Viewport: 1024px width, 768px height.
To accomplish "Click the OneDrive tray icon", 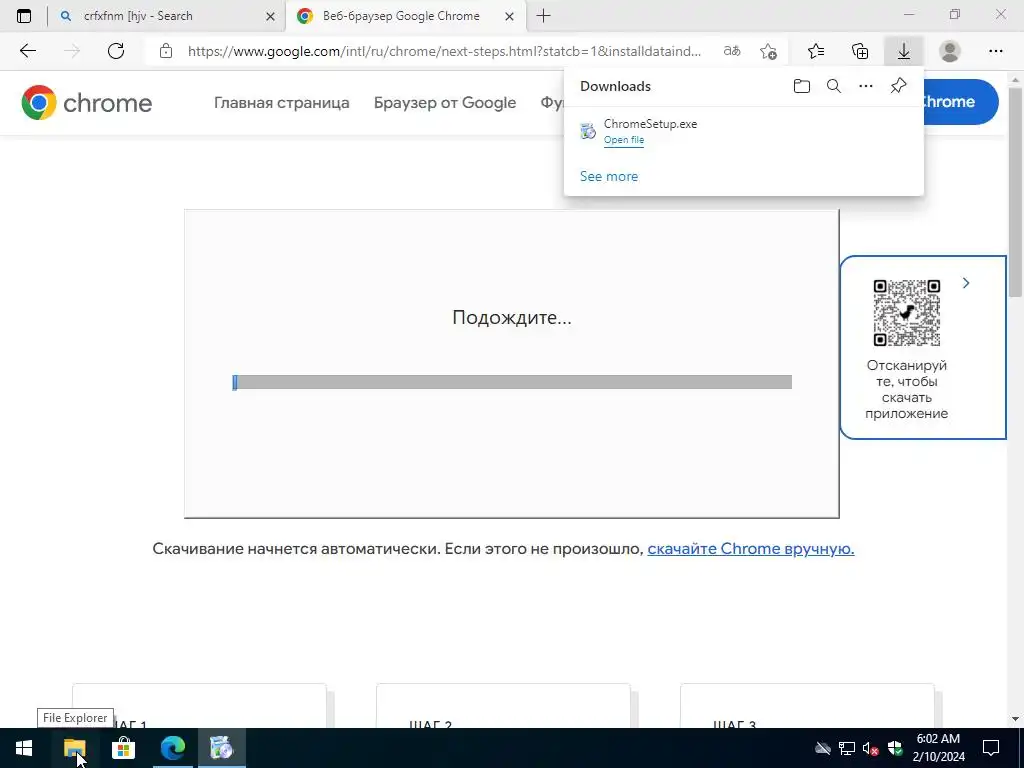I will click(823, 748).
